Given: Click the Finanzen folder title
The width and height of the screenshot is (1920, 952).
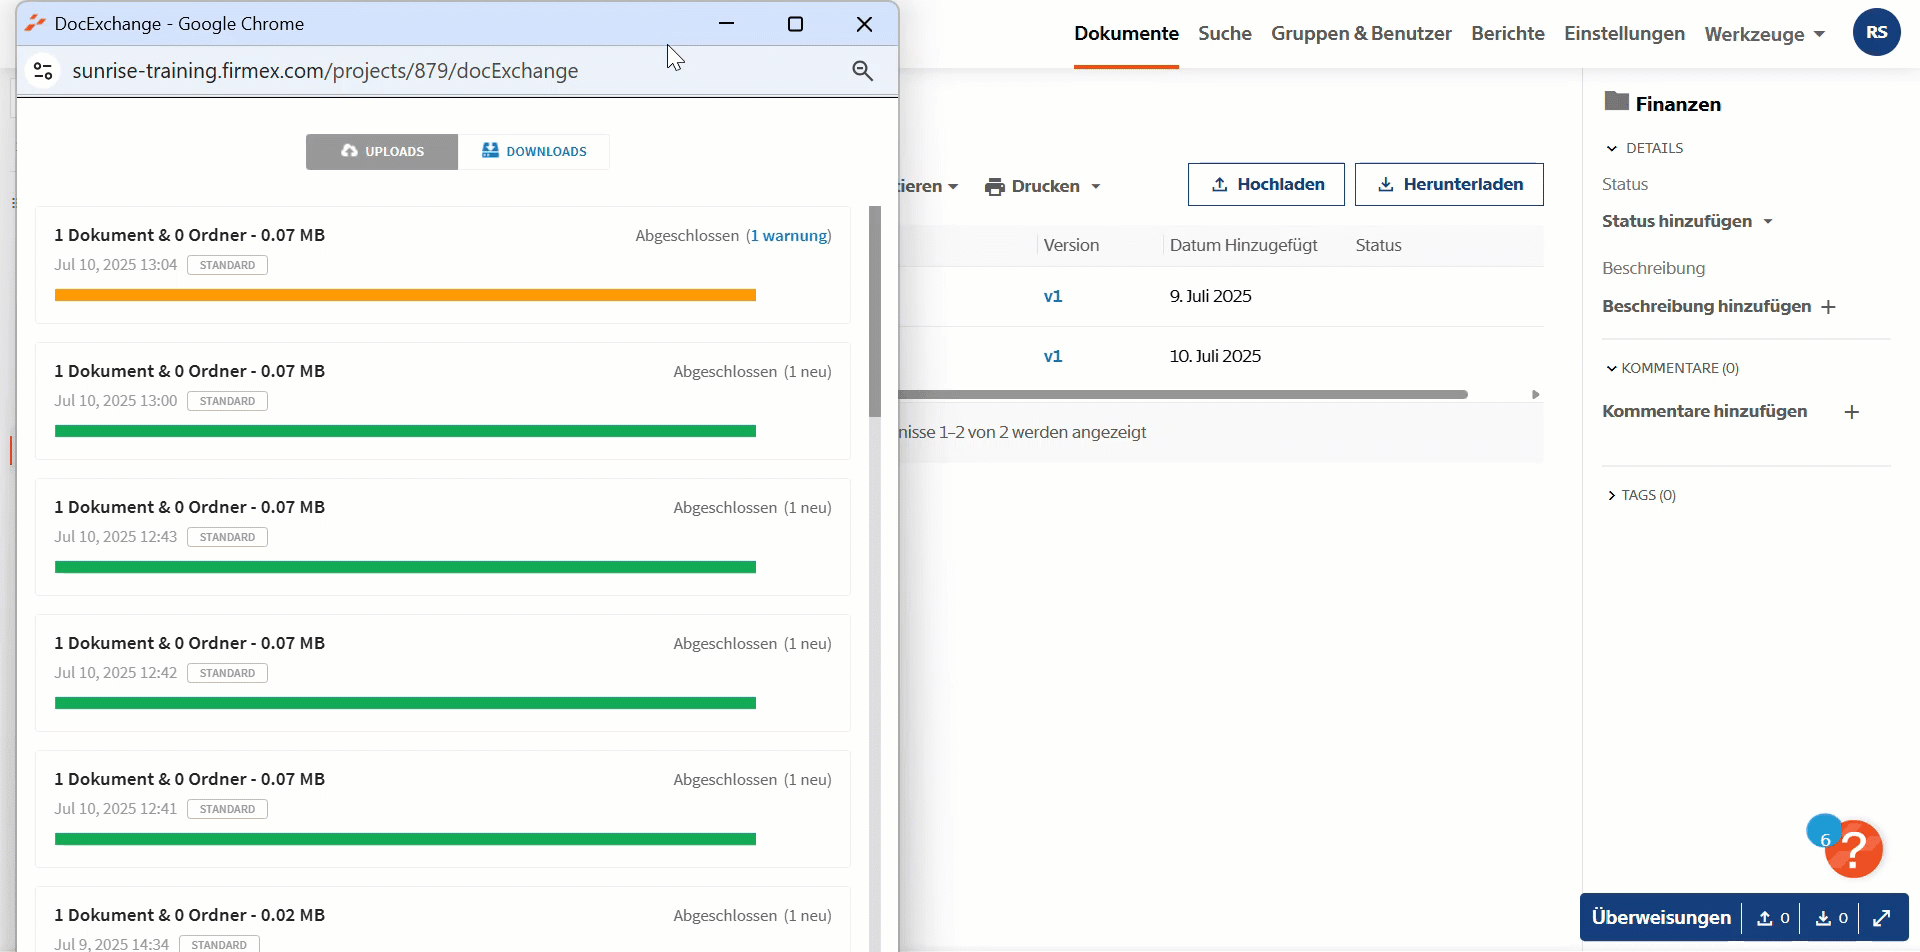Looking at the screenshot, I should (x=1678, y=104).
